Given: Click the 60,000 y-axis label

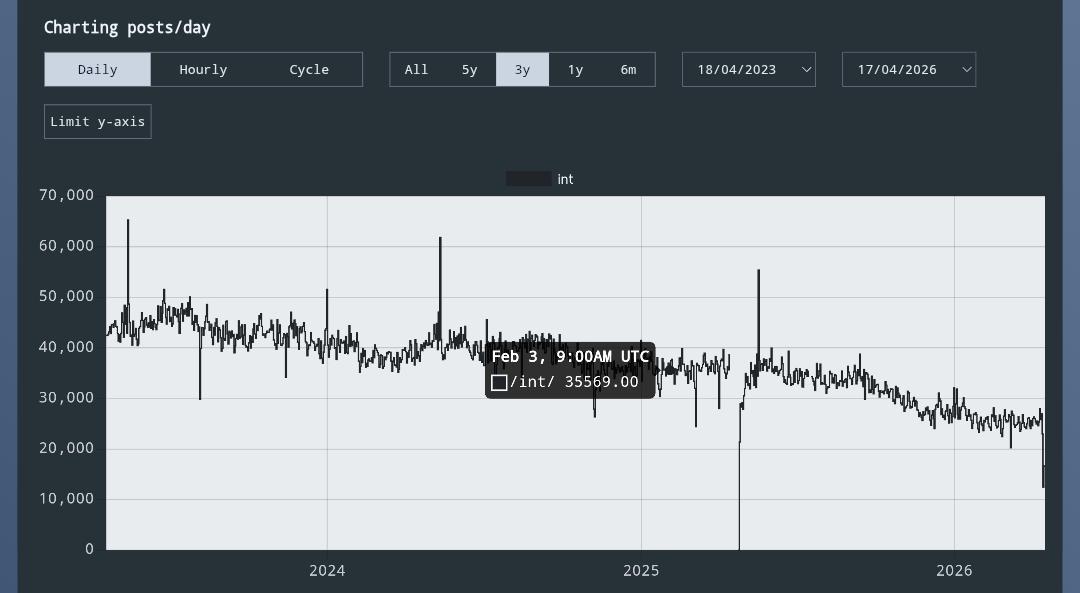Looking at the screenshot, I should [66, 246].
